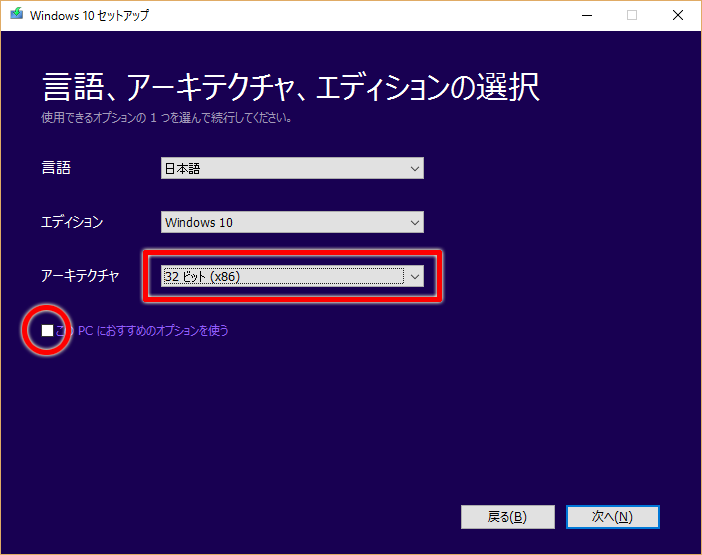Viewport: 702px width, 555px height.
Task: Close the Windows 10 セットアップ window
Action: click(x=678, y=15)
